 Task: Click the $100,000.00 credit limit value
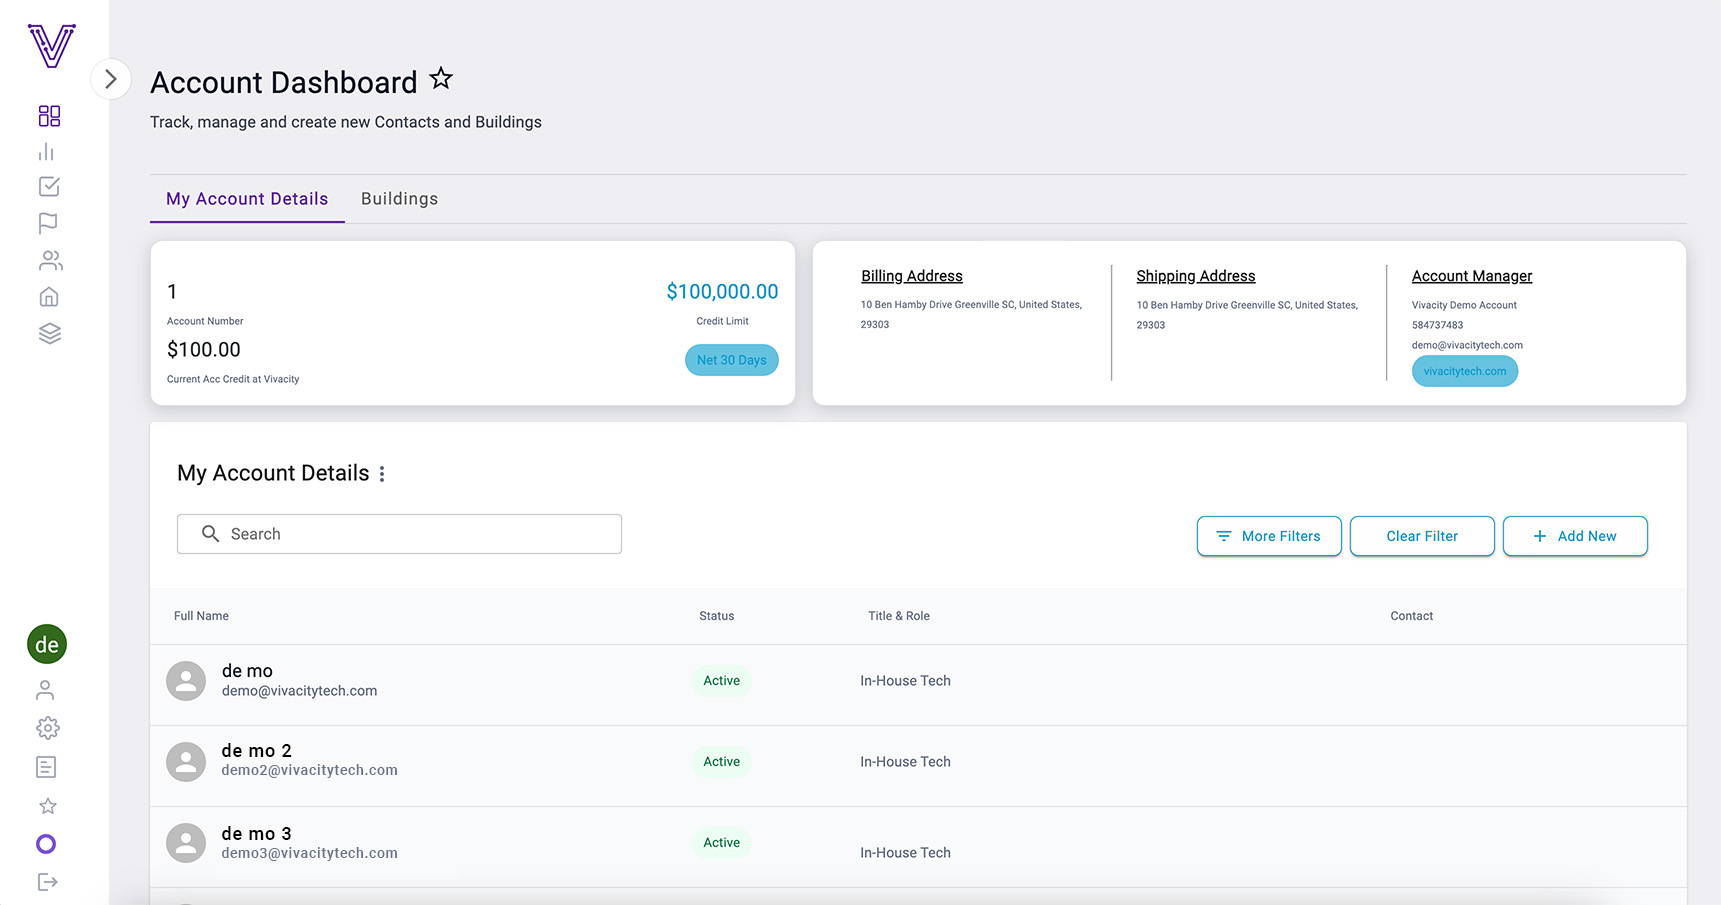[723, 292]
